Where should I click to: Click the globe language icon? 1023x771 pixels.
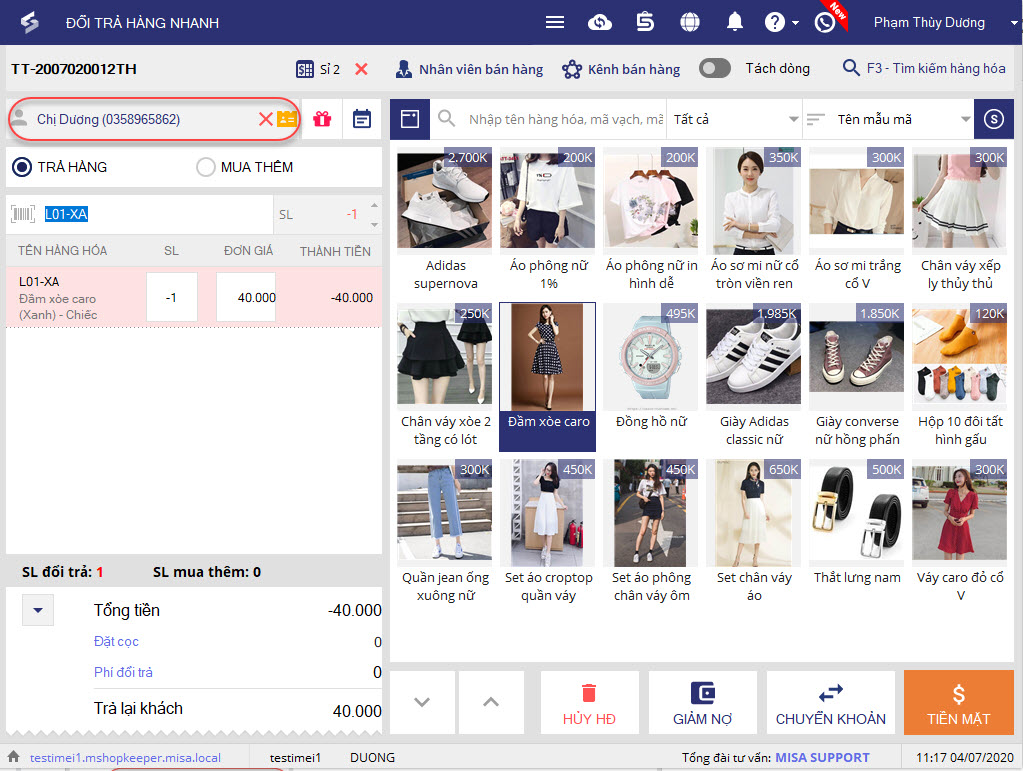[x=690, y=23]
